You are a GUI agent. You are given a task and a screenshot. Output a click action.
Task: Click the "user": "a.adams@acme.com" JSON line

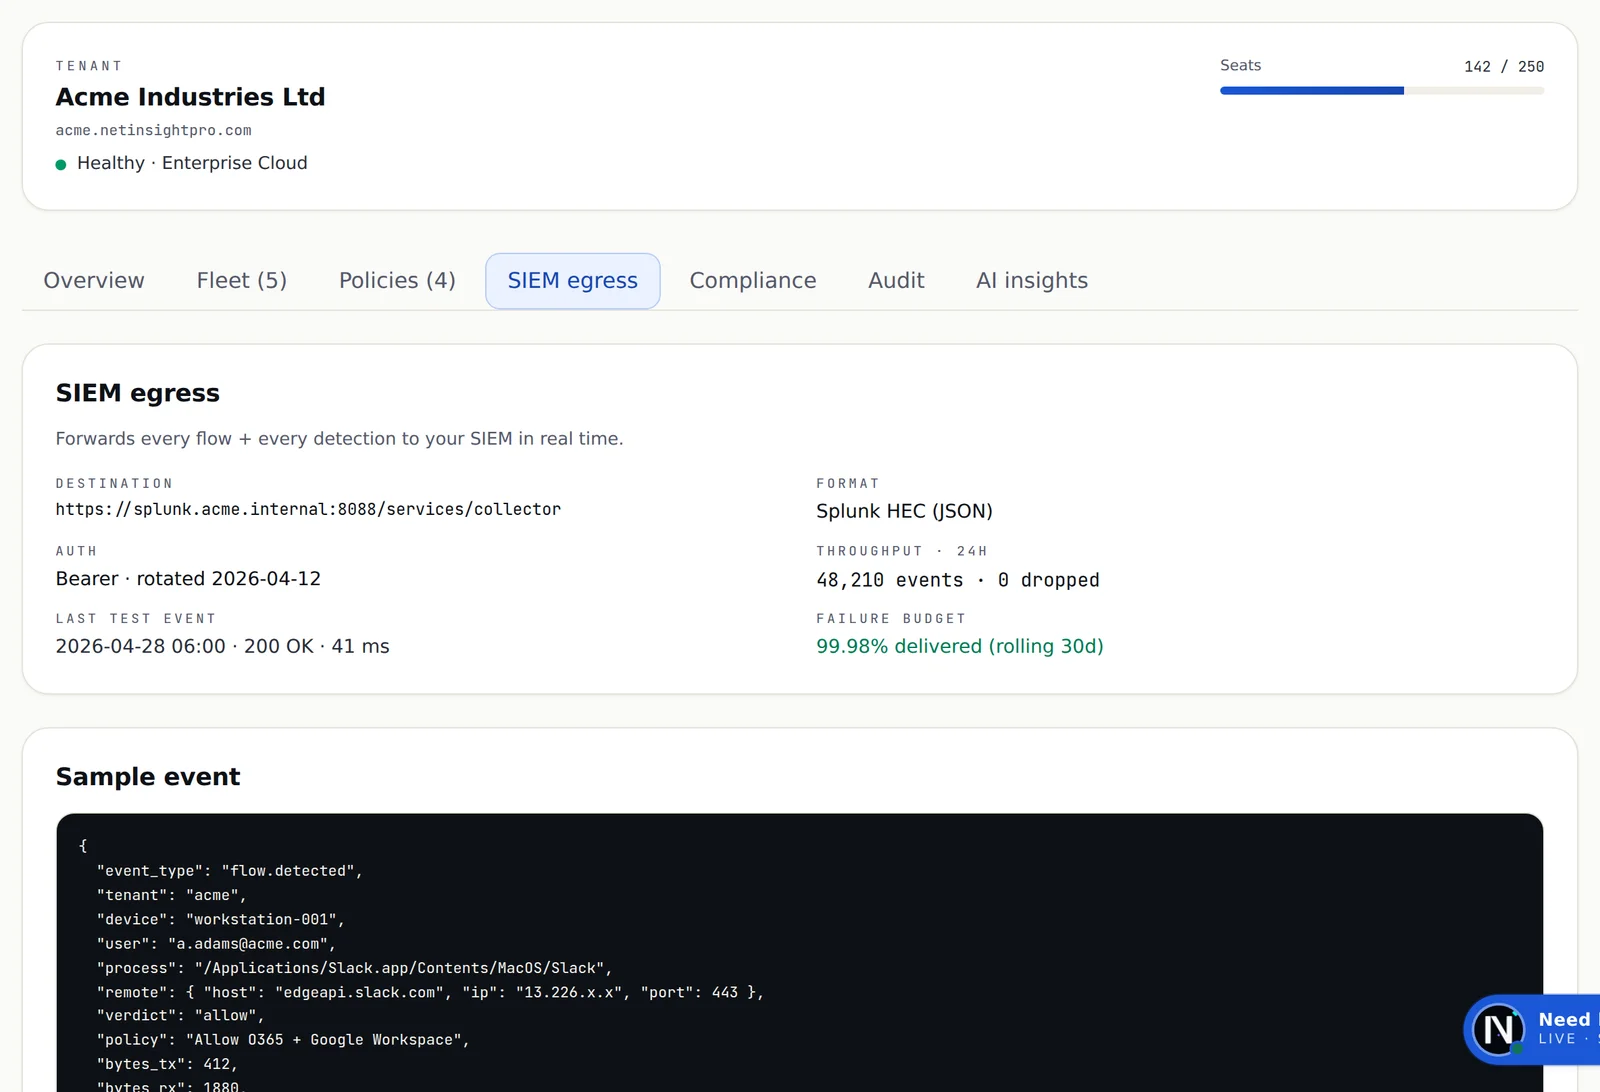point(216,944)
